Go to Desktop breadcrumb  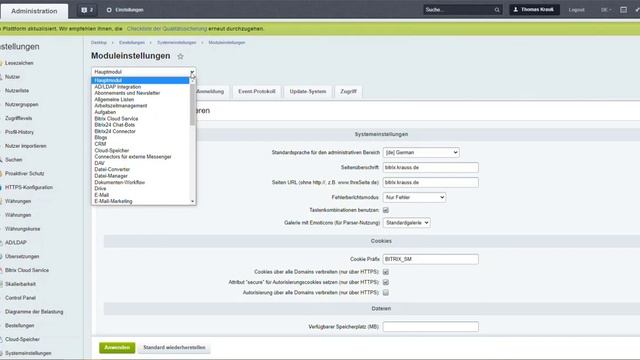point(99,42)
